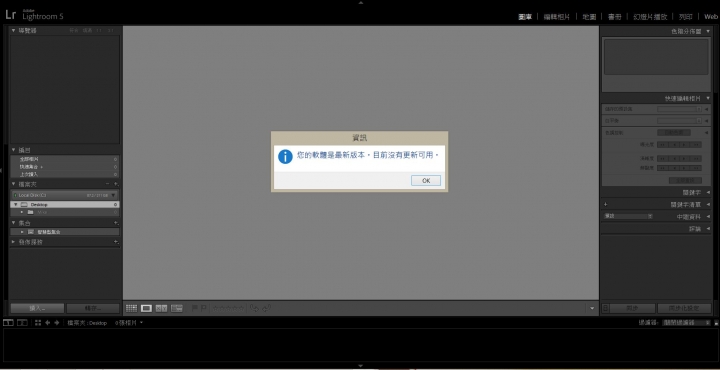Screen dimensions: 720x370
Task: Open metadata preset dropdown beside 中繼資料
Action: (627, 216)
